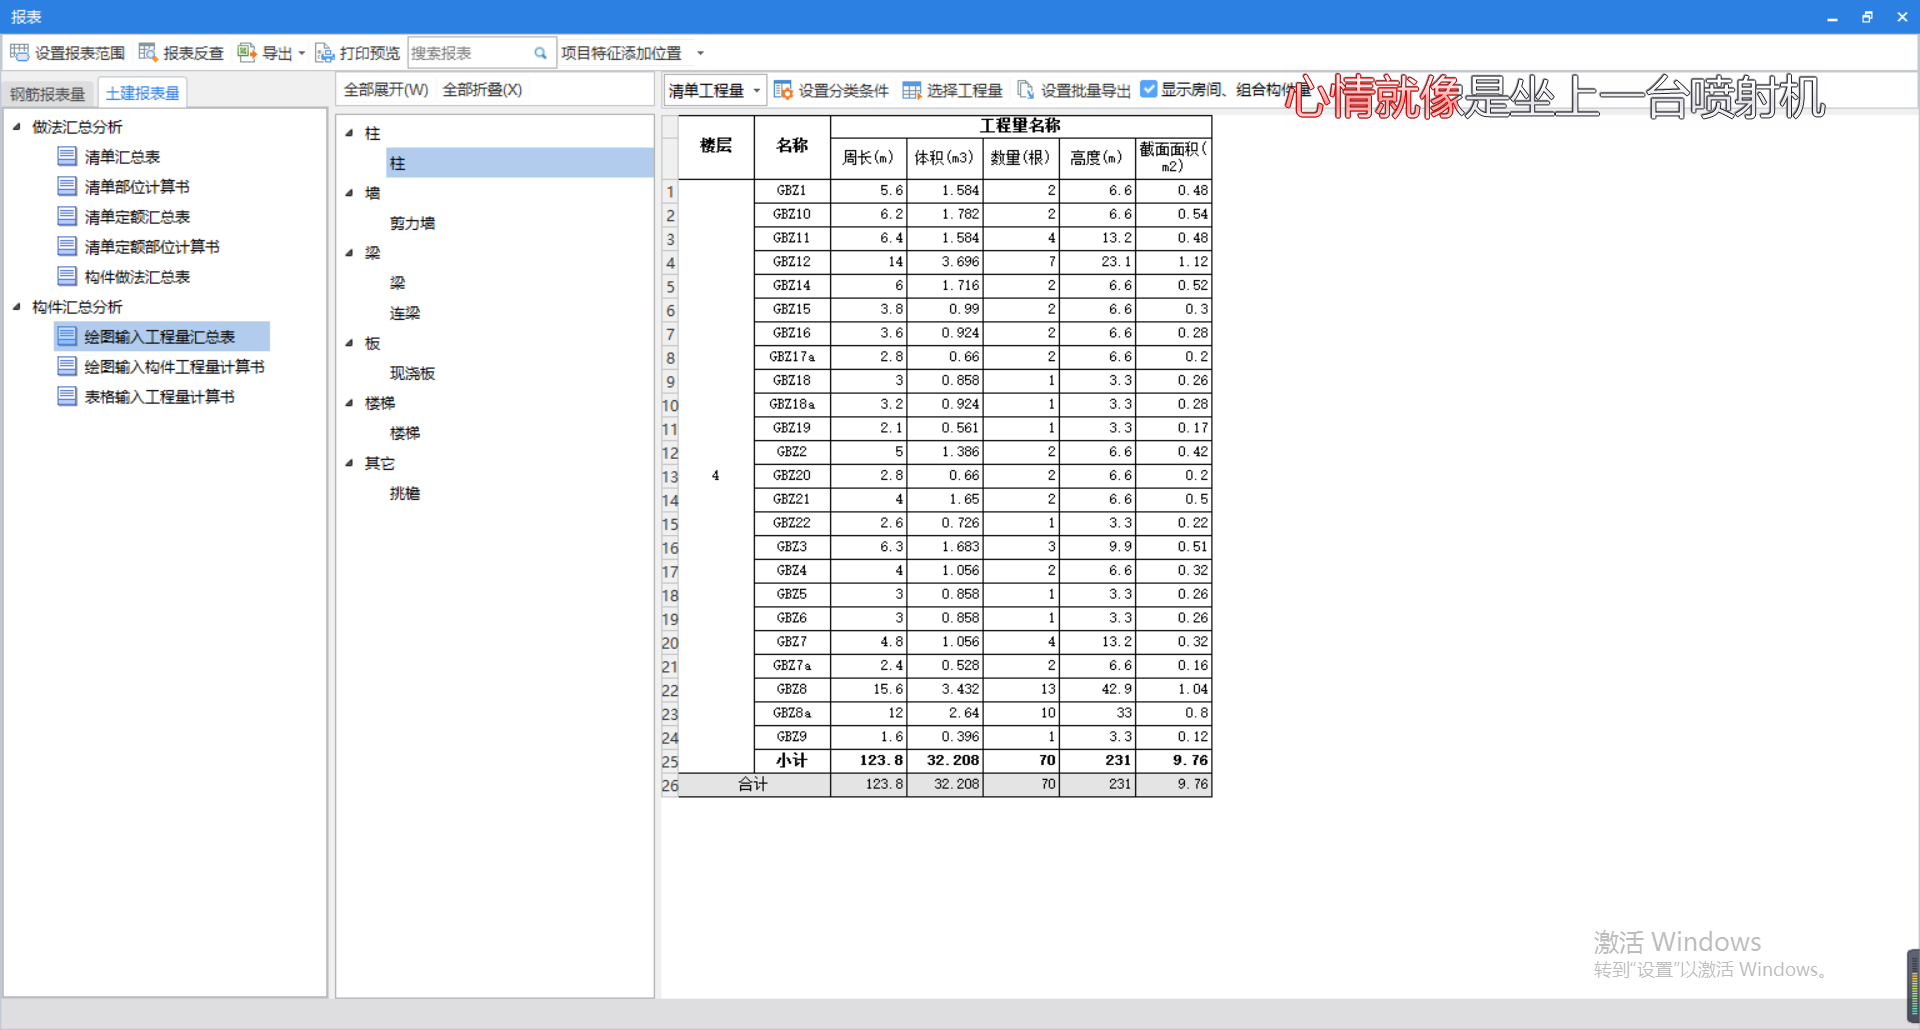Collapse the 墙 category node

(349, 193)
